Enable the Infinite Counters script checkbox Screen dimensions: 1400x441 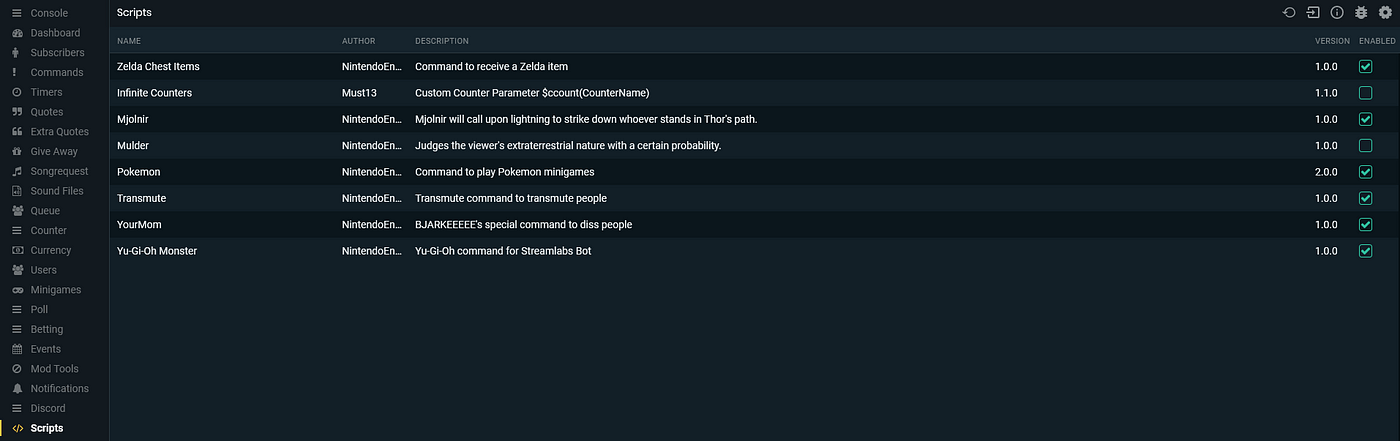(1365, 93)
